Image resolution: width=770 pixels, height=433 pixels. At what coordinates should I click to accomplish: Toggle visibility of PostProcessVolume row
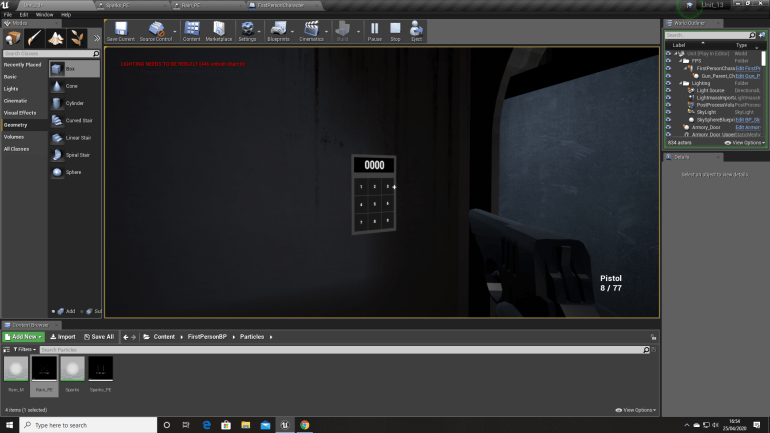point(668,105)
